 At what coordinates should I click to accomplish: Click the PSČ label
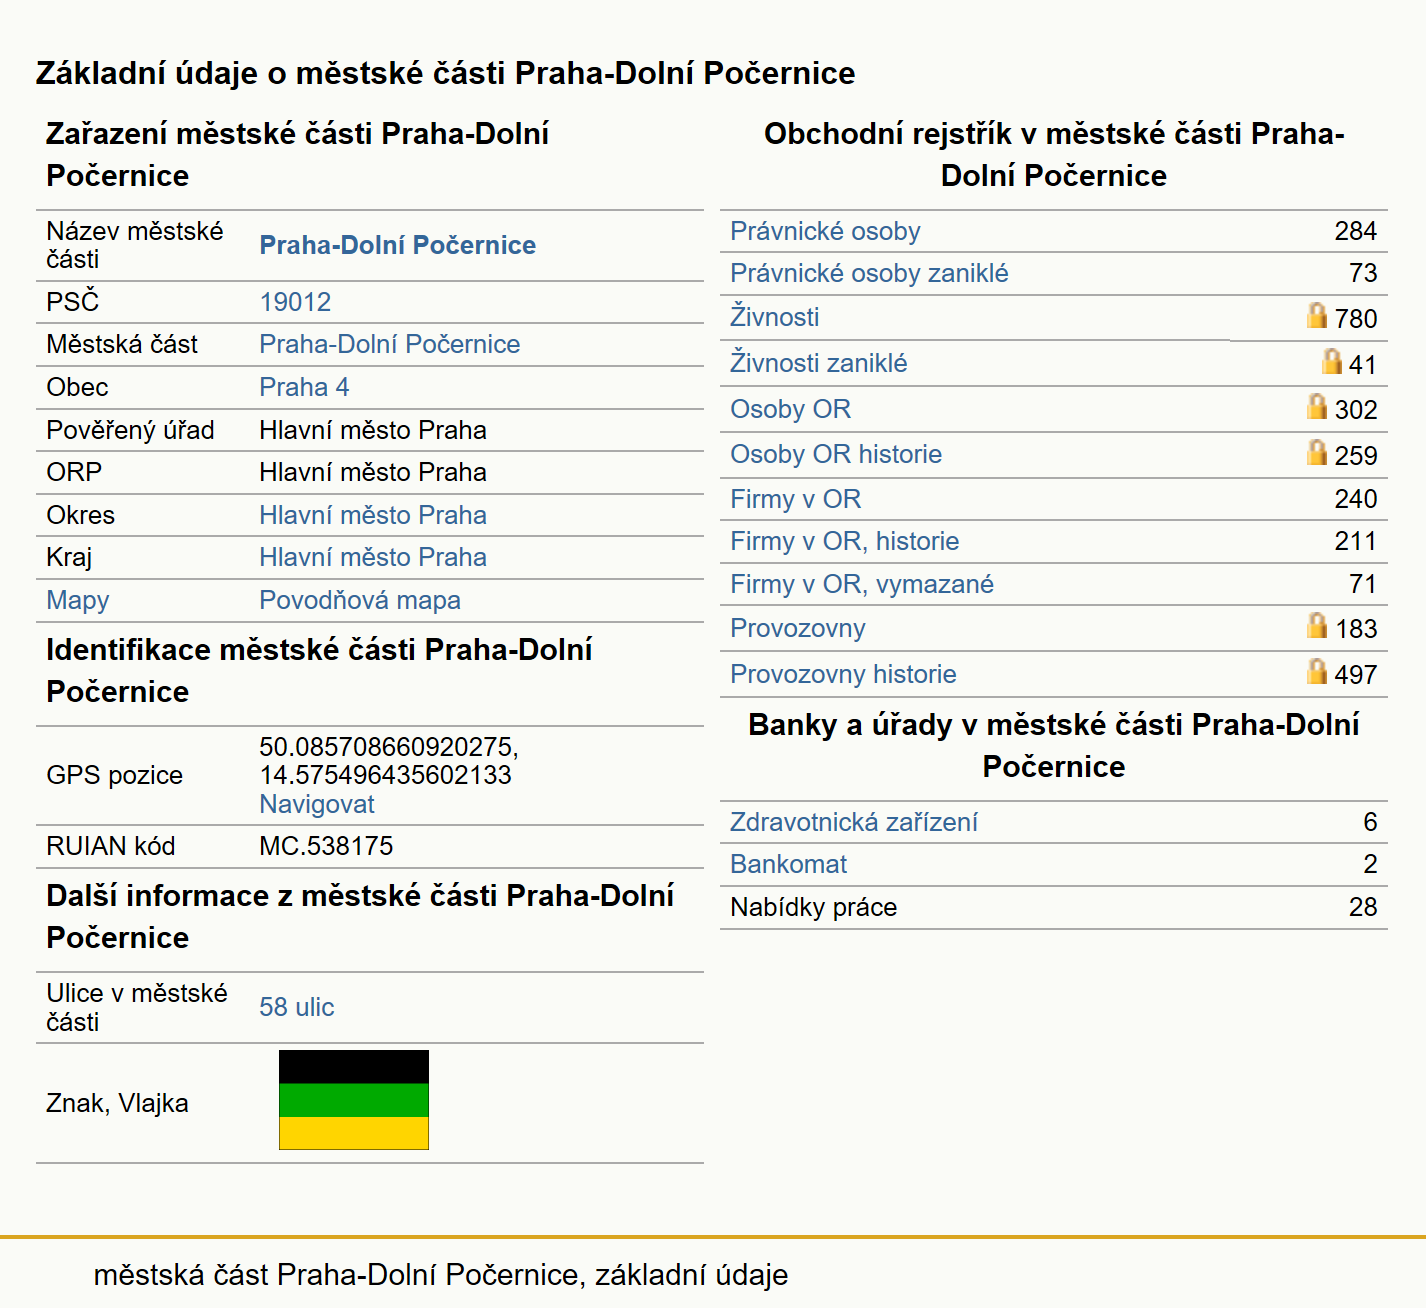point(72,301)
